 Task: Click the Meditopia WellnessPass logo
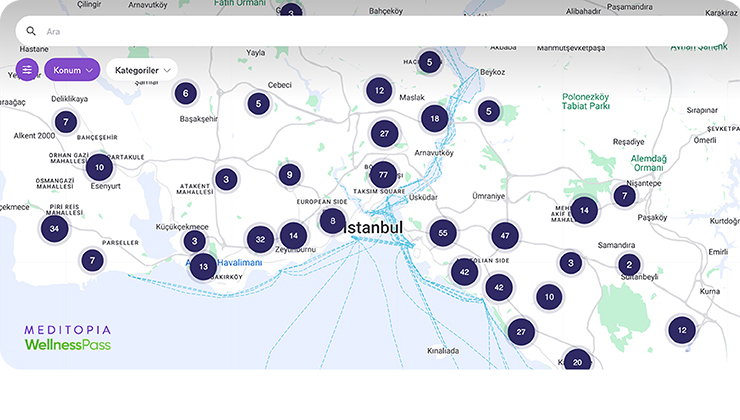(68, 337)
